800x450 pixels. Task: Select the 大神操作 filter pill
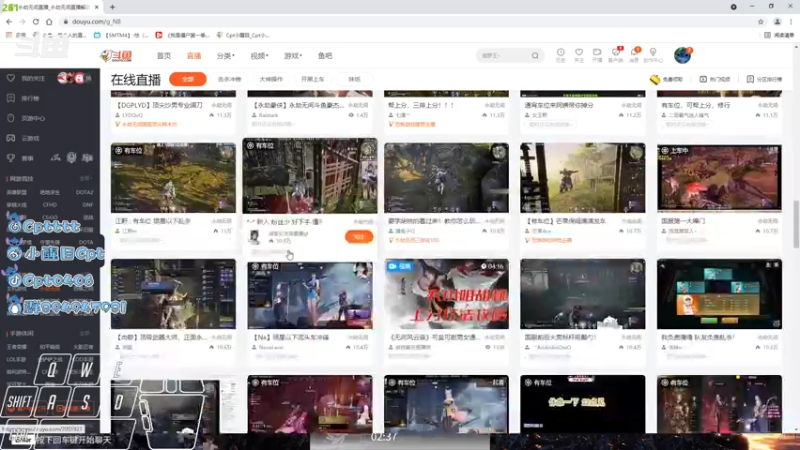tap(271, 79)
